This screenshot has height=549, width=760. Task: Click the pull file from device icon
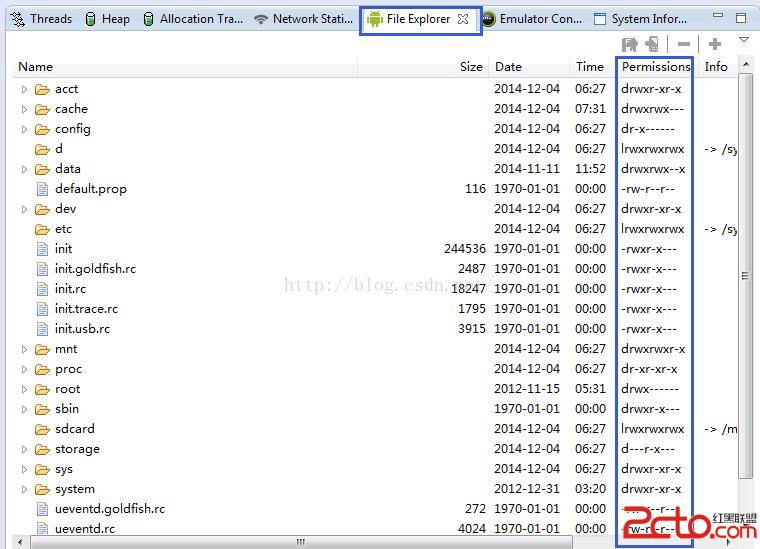[629, 45]
